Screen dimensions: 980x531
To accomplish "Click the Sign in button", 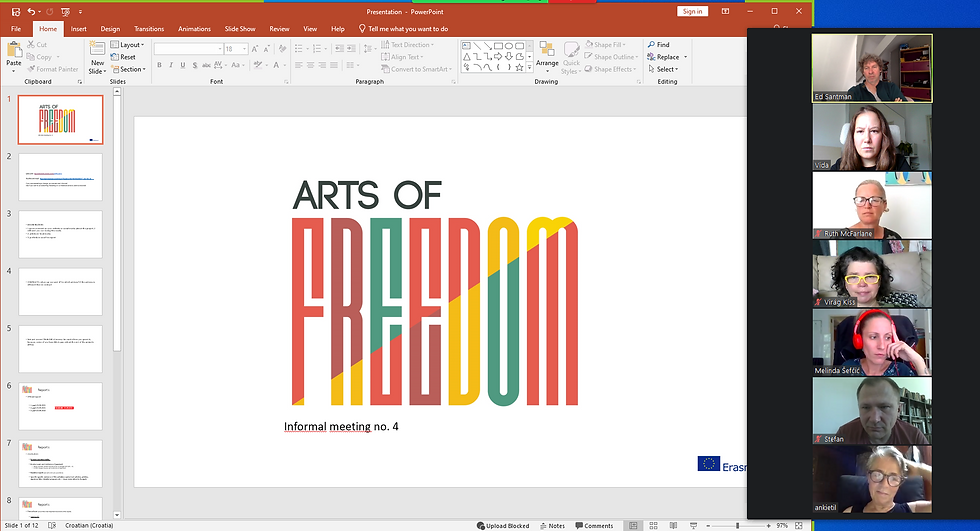I will pyautogui.click(x=692, y=11).
